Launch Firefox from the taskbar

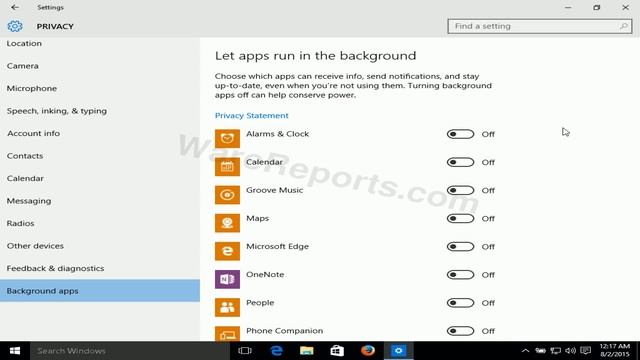pos(368,351)
